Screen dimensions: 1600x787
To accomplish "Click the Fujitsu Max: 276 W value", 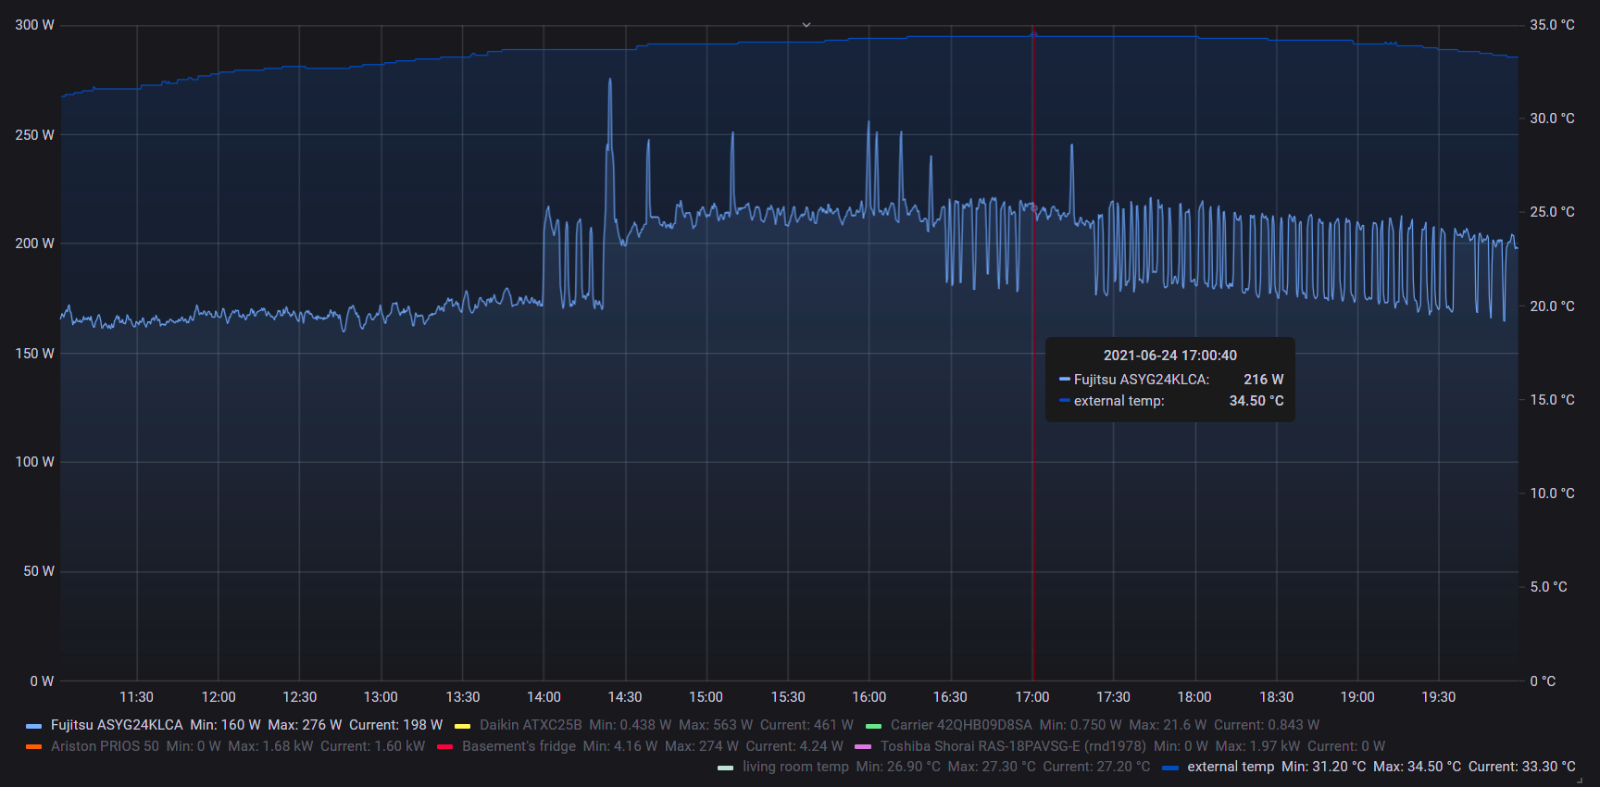I will pyautogui.click(x=305, y=725).
